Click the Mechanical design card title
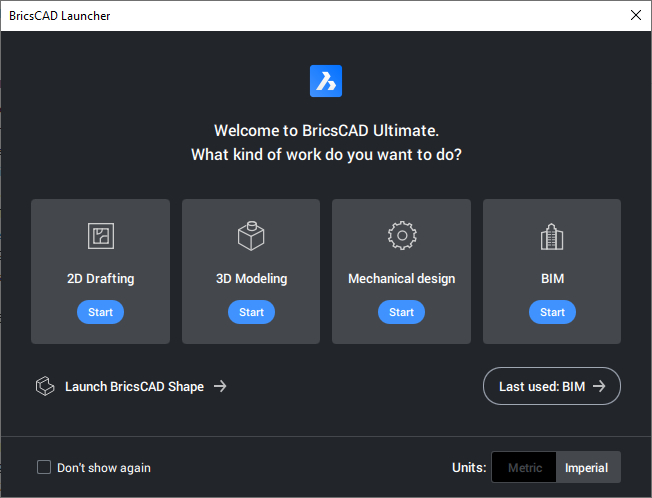This screenshot has width=652, height=498. pyautogui.click(x=401, y=279)
